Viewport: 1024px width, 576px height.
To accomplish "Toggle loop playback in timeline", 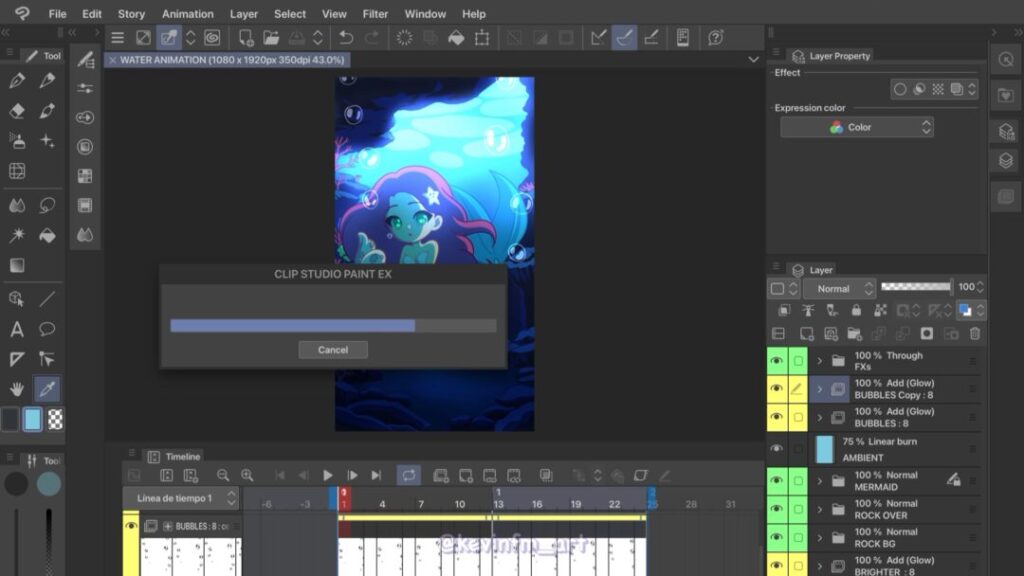I will [409, 475].
